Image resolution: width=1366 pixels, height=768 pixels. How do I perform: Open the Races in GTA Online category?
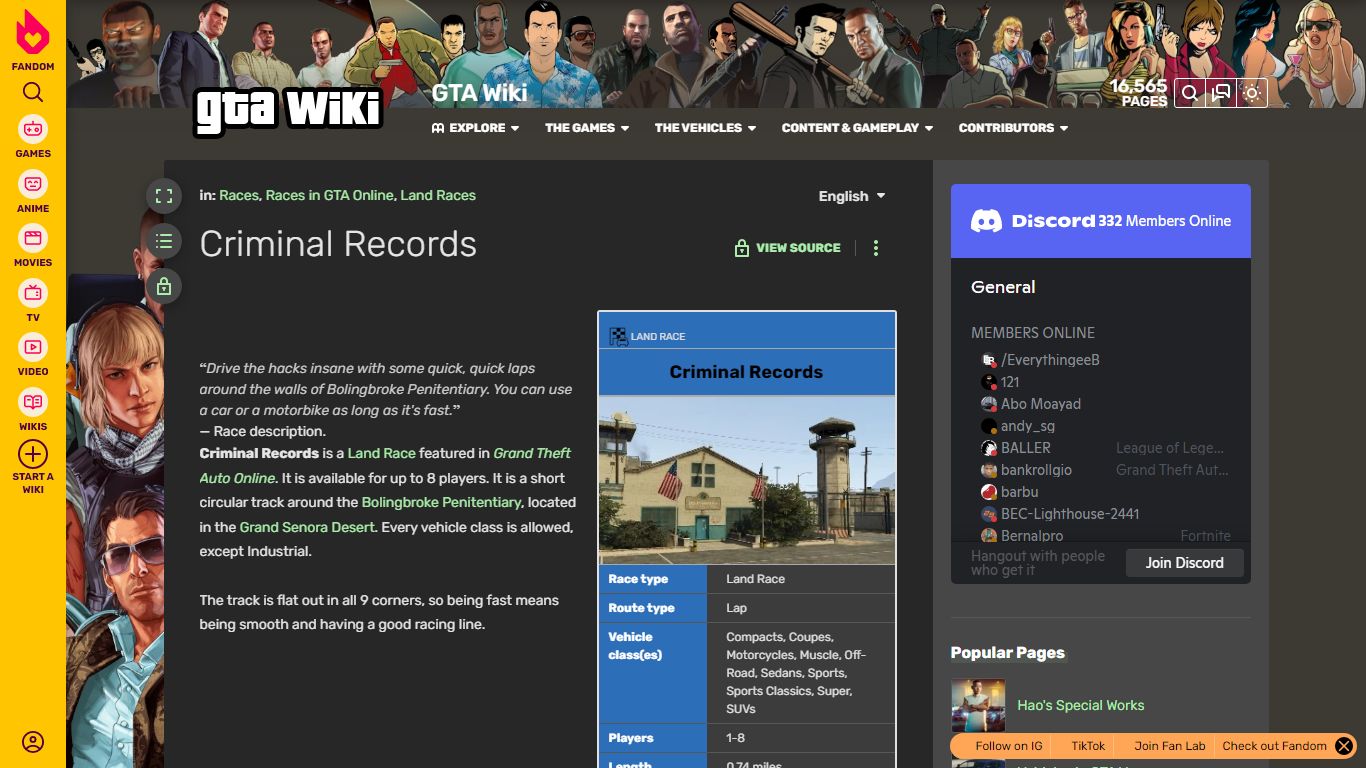[330, 196]
